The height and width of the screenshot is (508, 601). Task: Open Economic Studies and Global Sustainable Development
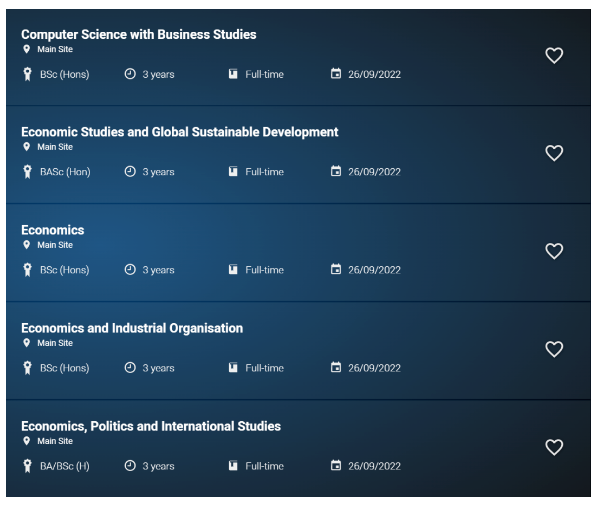point(180,132)
